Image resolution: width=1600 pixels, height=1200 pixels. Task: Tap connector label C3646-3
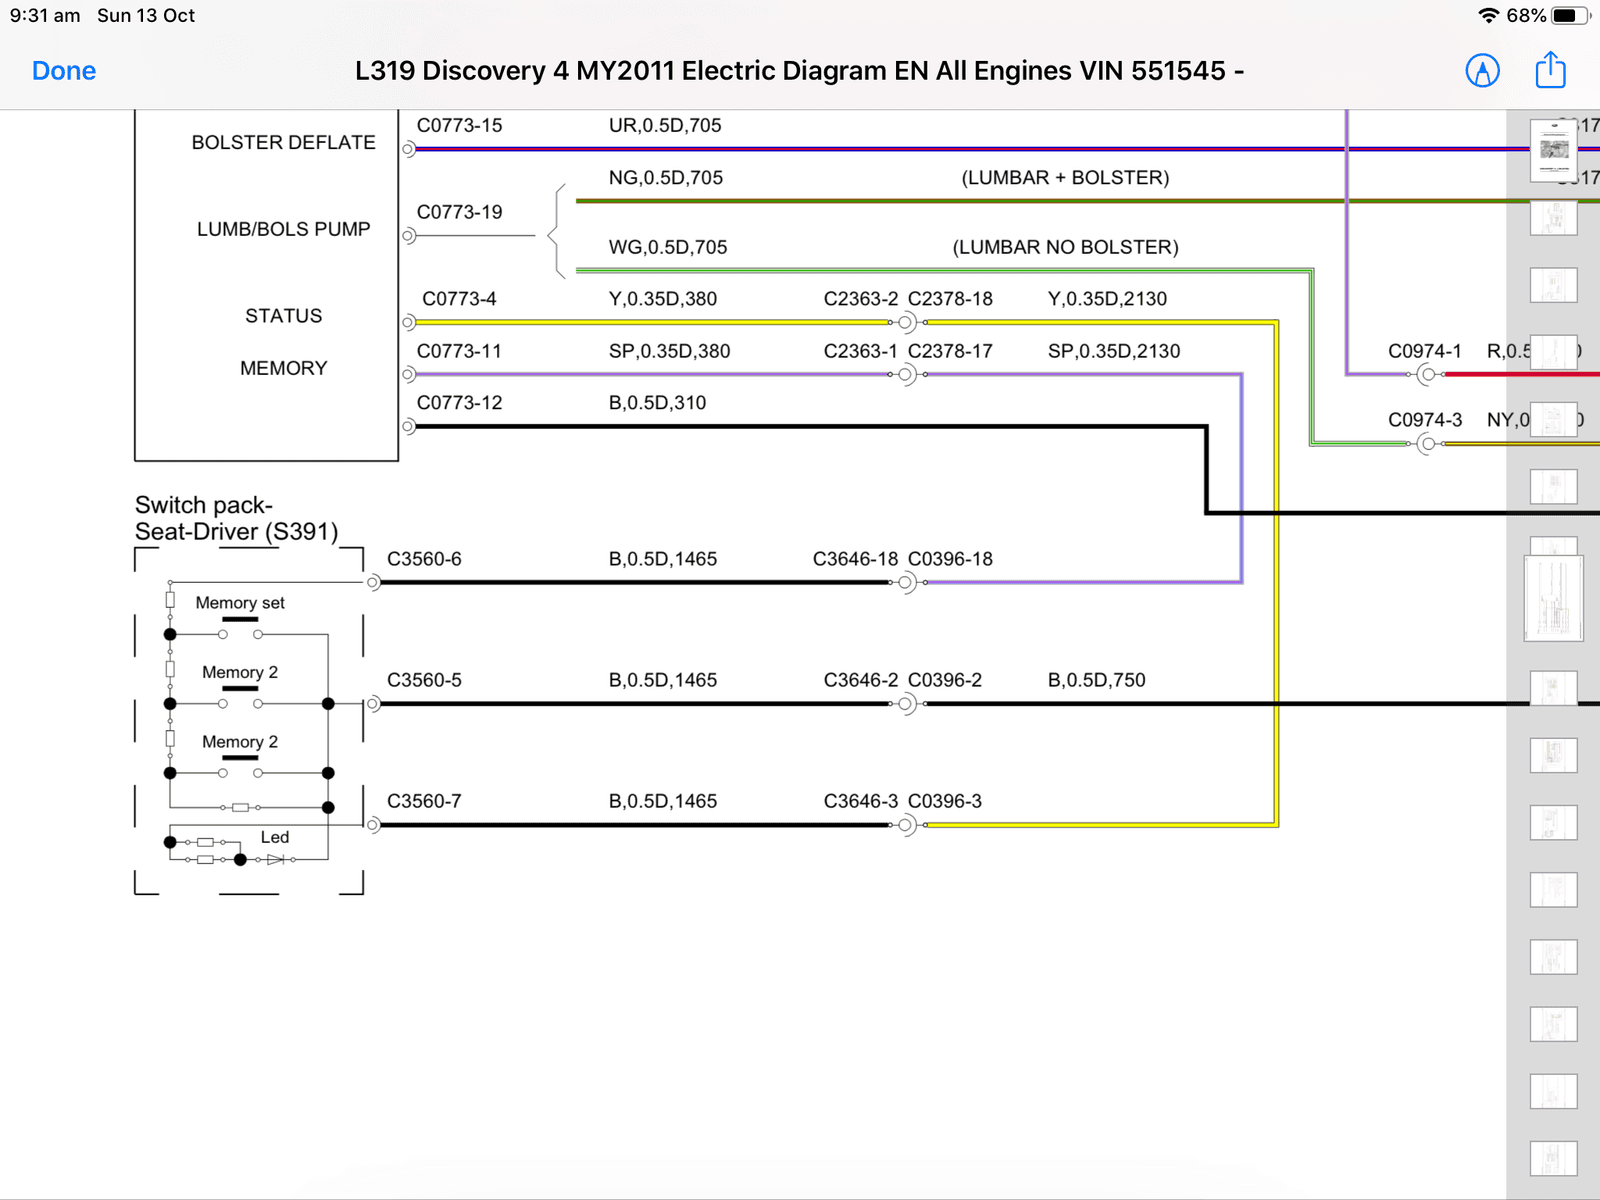[861, 801]
